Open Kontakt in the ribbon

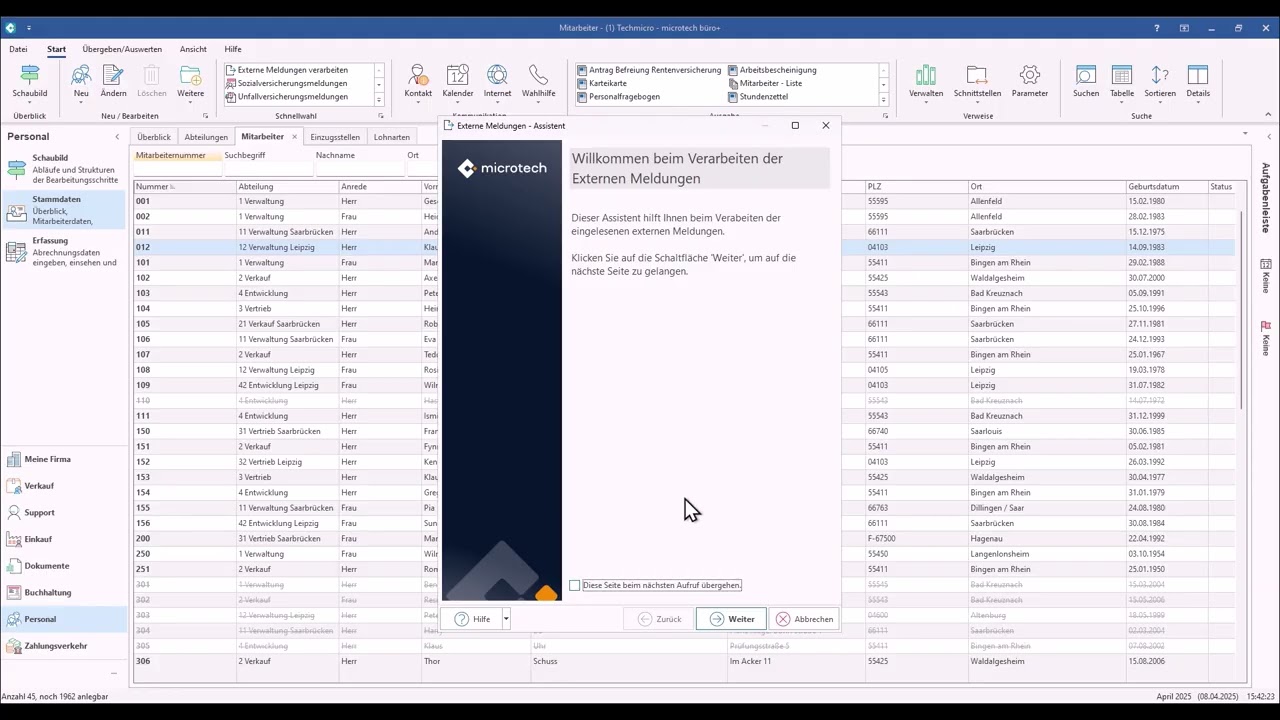pos(418,82)
